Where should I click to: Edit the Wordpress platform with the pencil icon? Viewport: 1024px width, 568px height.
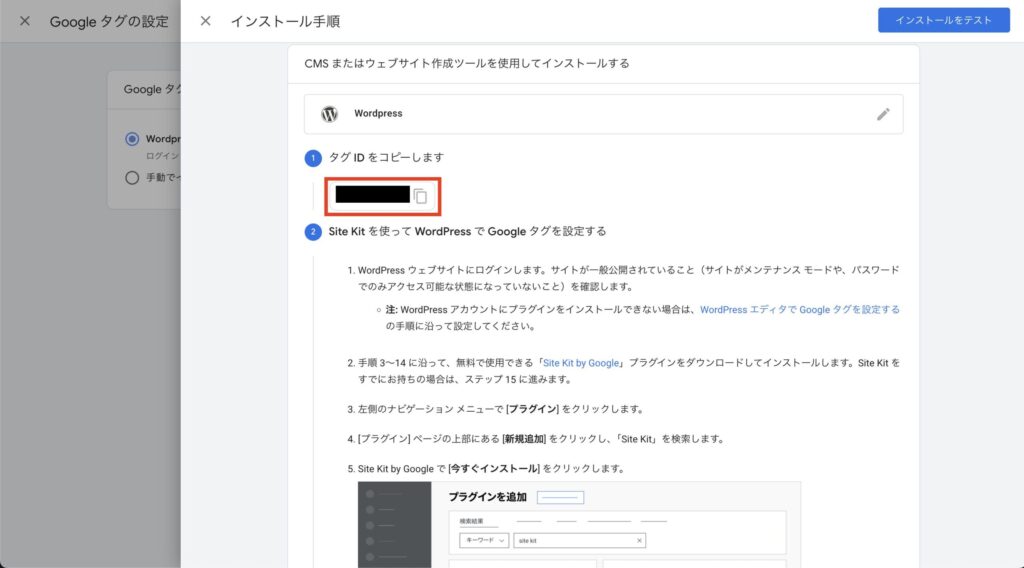883,114
